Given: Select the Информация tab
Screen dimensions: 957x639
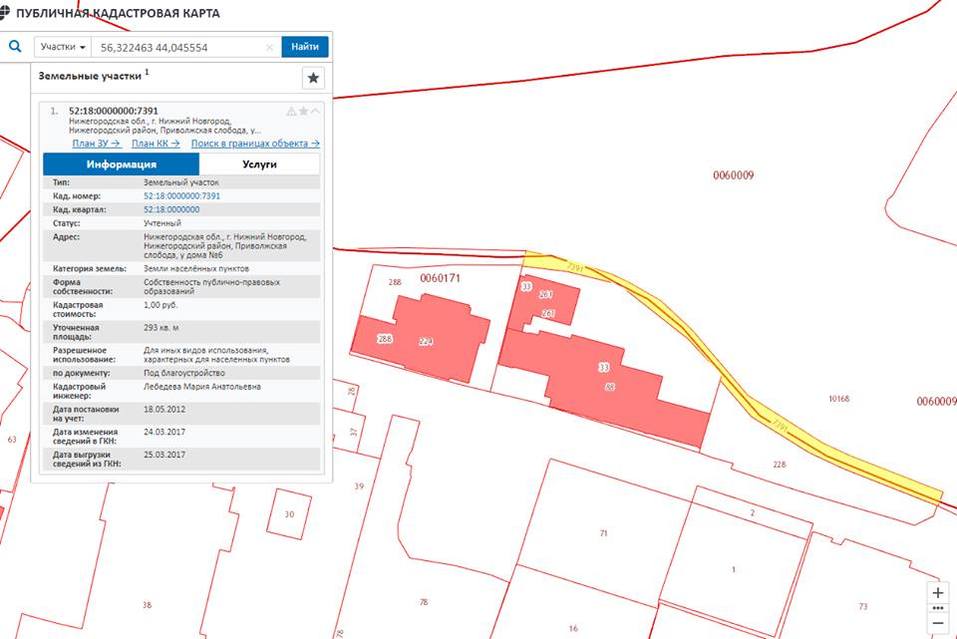Looking at the screenshot, I should coord(120,164).
